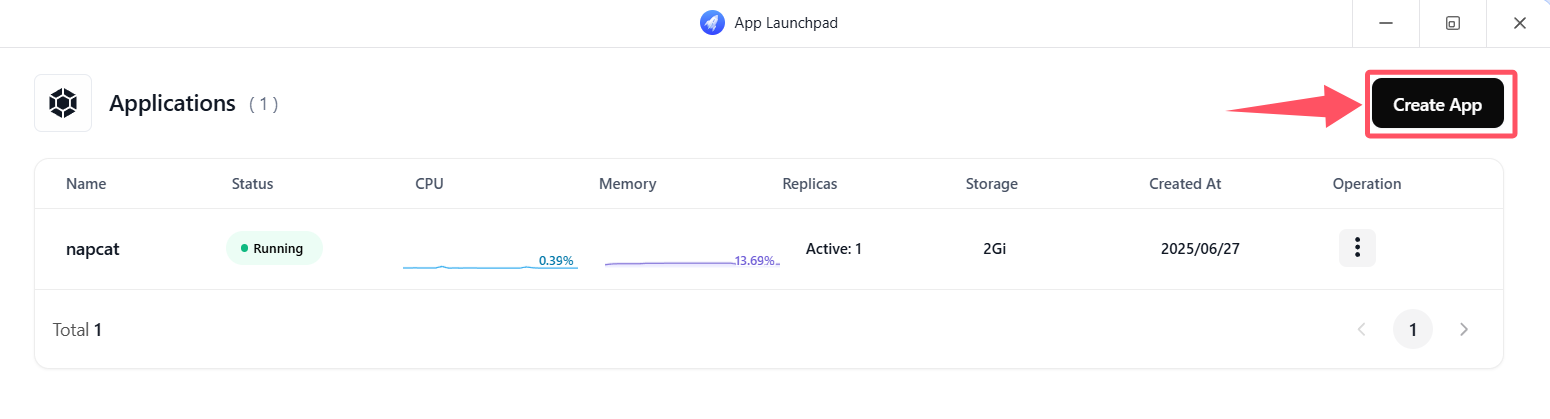Click the App Launchpad rocket icon
This screenshot has height=419, width=1550.
coord(712,23)
